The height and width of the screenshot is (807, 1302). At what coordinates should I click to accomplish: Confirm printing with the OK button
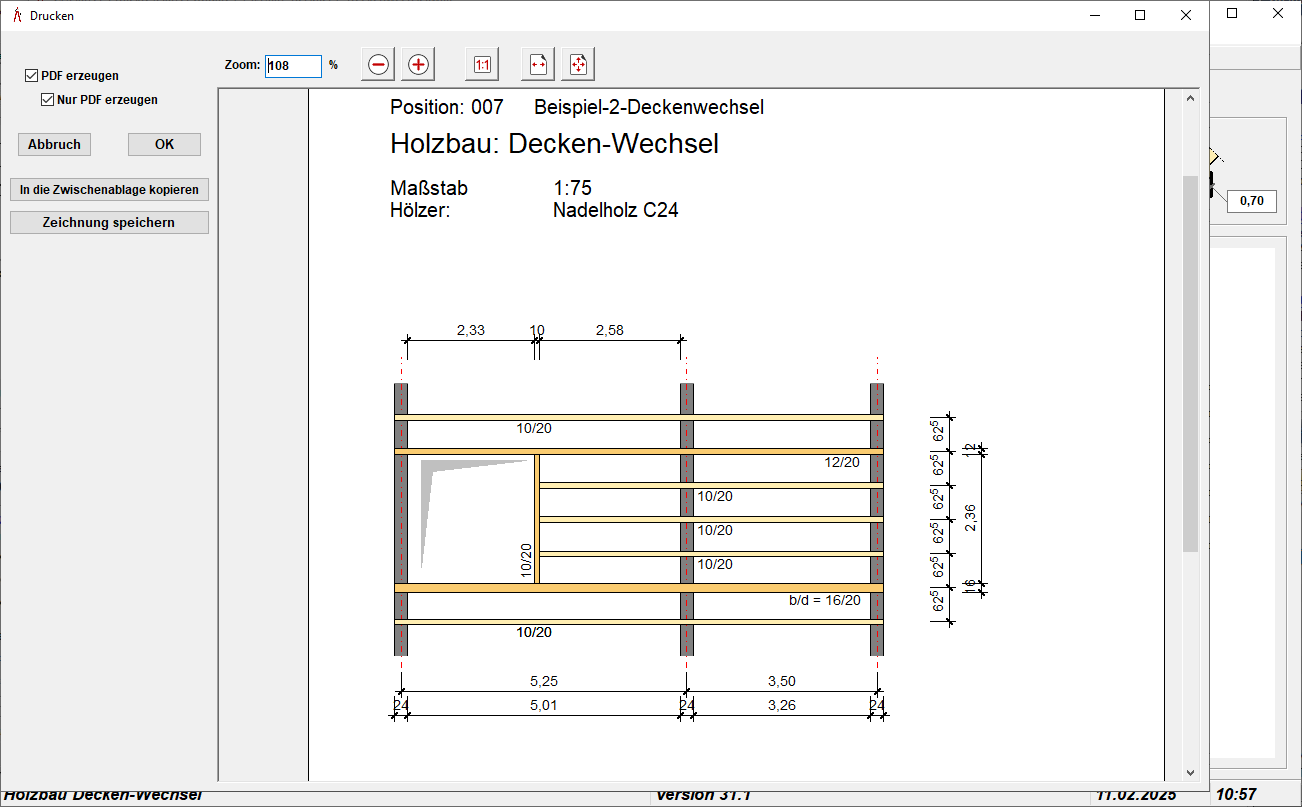click(x=164, y=144)
